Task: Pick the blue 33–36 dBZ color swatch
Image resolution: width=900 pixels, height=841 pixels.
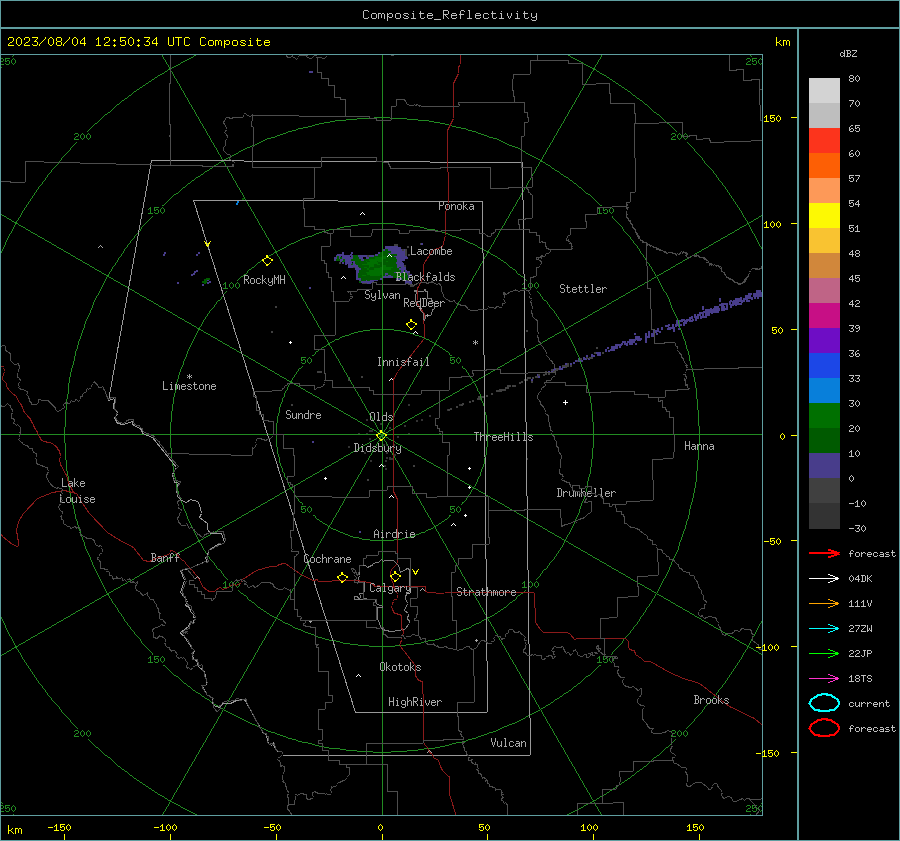Action: pyautogui.click(x=824, y=366)
